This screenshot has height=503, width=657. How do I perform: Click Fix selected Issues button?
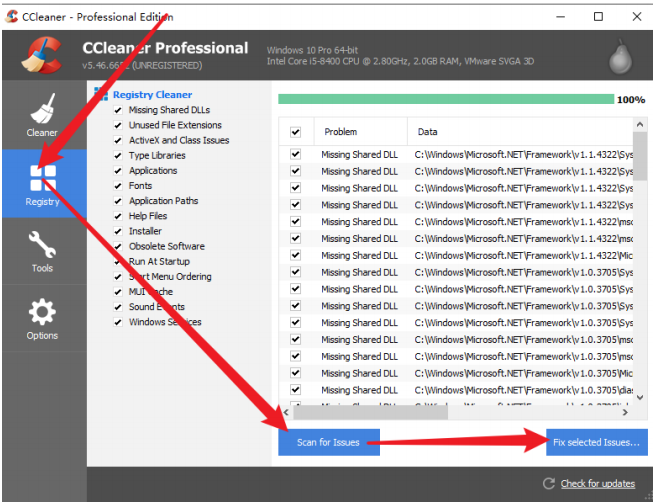[x=596, y=442]
